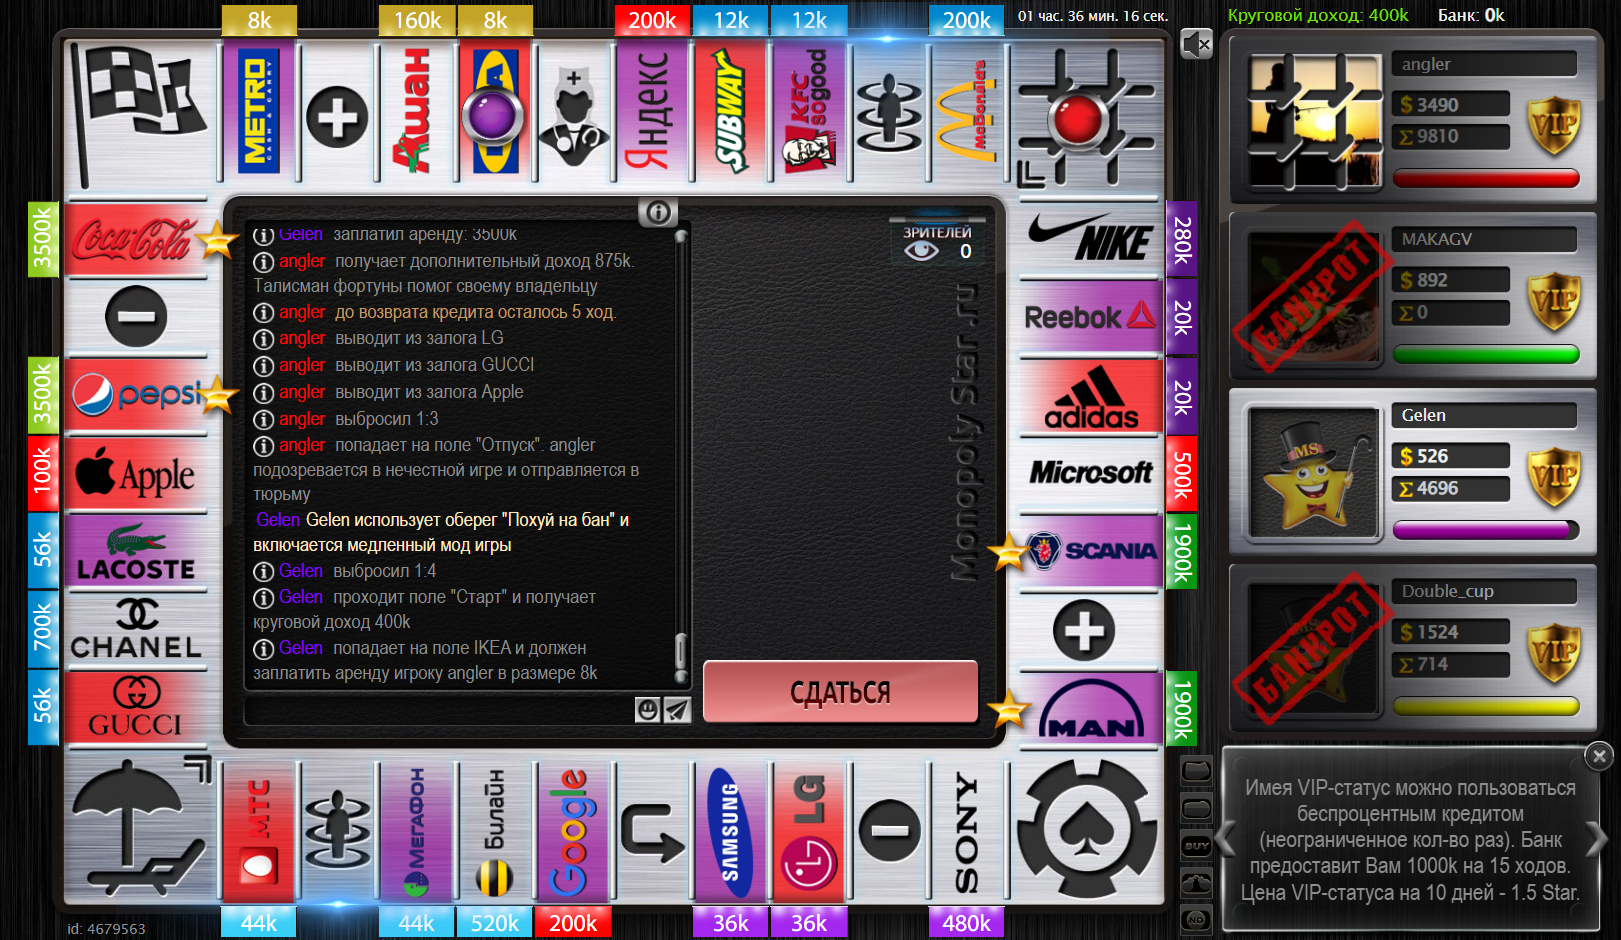Viewport: 1621px width, 940px height.
Task: Select the McDonald's board cell
Action: pos(967,112)
